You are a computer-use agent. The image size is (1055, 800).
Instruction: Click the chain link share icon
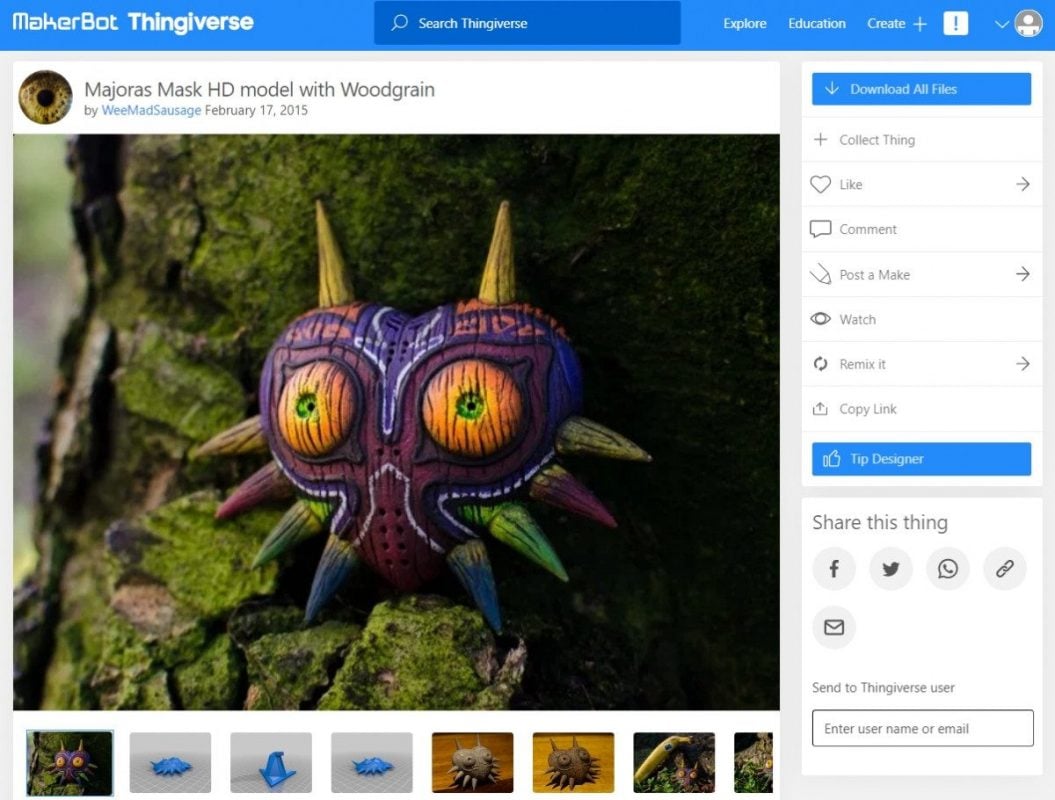pos(1005,569)
